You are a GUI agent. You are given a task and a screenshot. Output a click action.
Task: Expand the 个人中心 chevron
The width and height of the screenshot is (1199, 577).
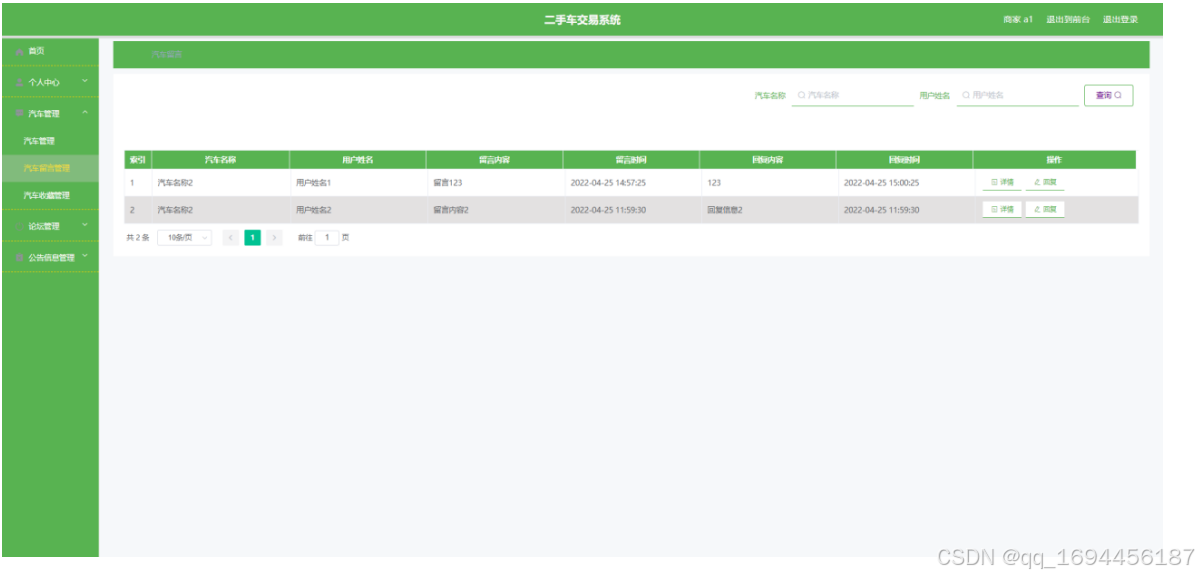coord(85,81)
